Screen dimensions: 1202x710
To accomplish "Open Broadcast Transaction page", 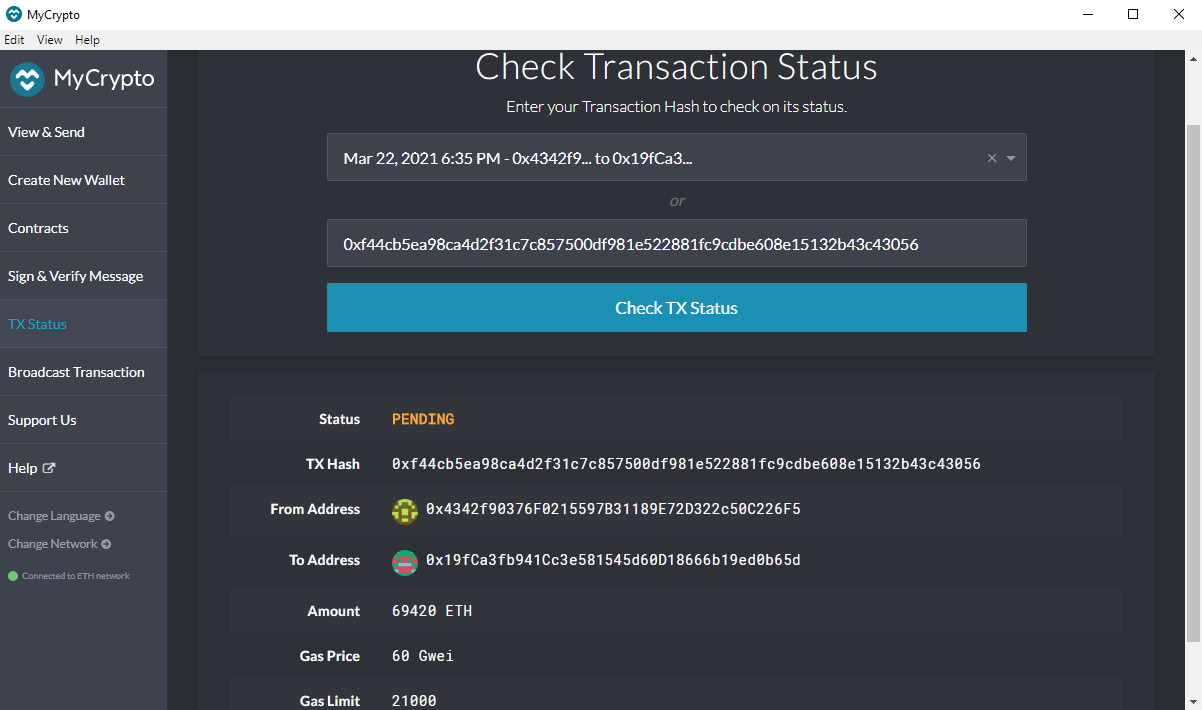I will (83, 372).
